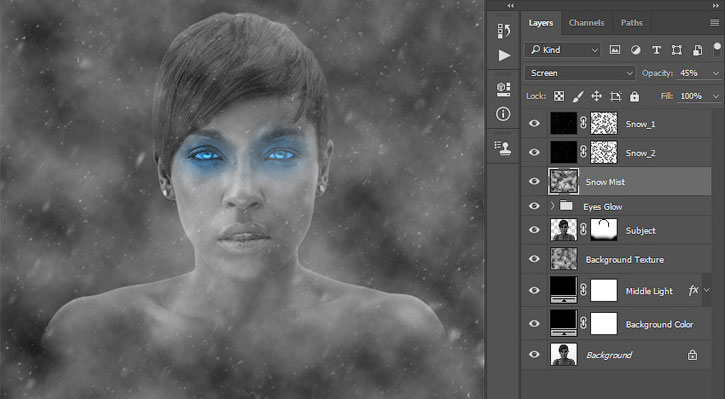Hide the Background Color layer
The height and width of the screenshot is (399, 725).
(x=534, y=324)
